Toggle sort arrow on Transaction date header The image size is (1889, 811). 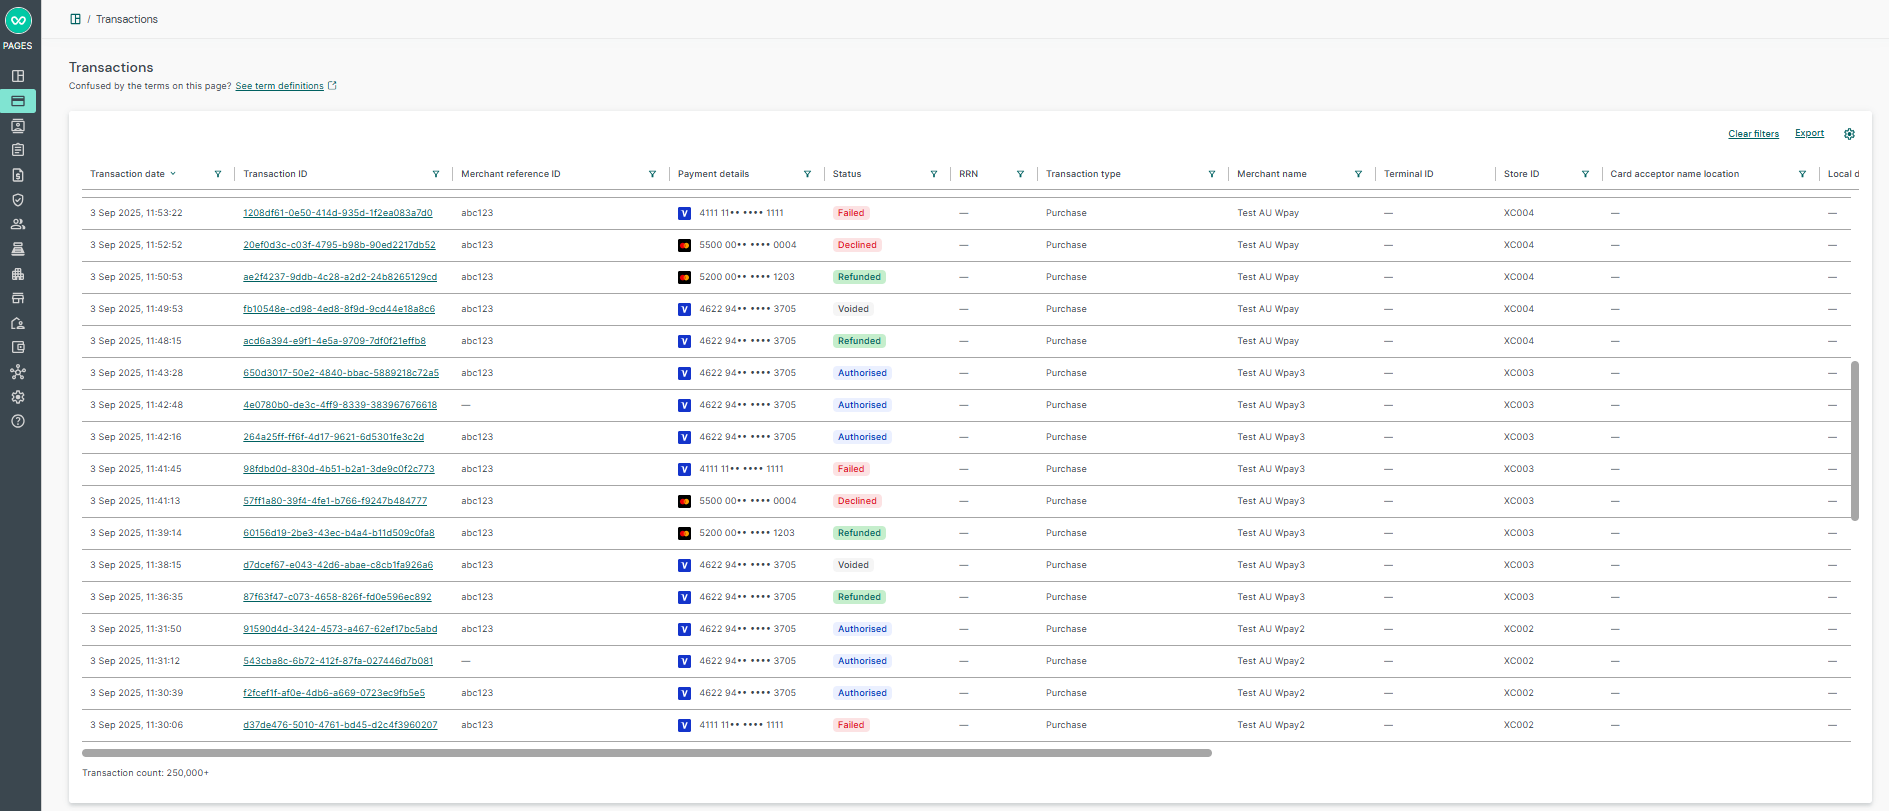click(x=173, y=174)
